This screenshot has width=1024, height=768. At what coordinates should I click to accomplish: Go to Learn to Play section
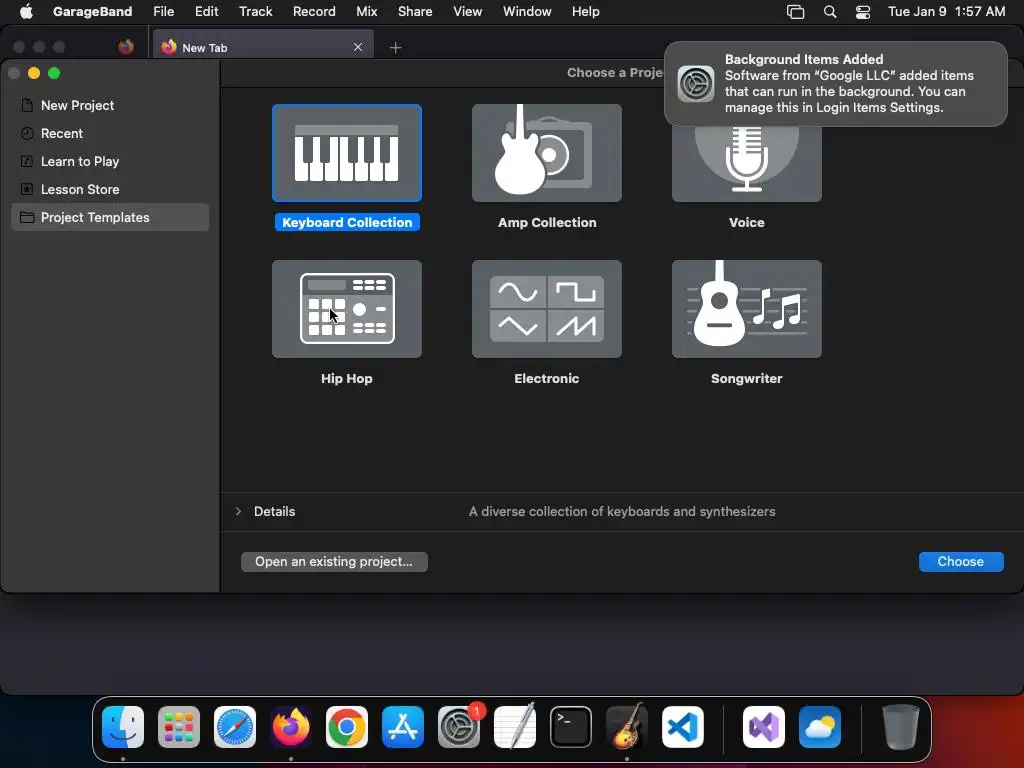[x=110, y=161]
